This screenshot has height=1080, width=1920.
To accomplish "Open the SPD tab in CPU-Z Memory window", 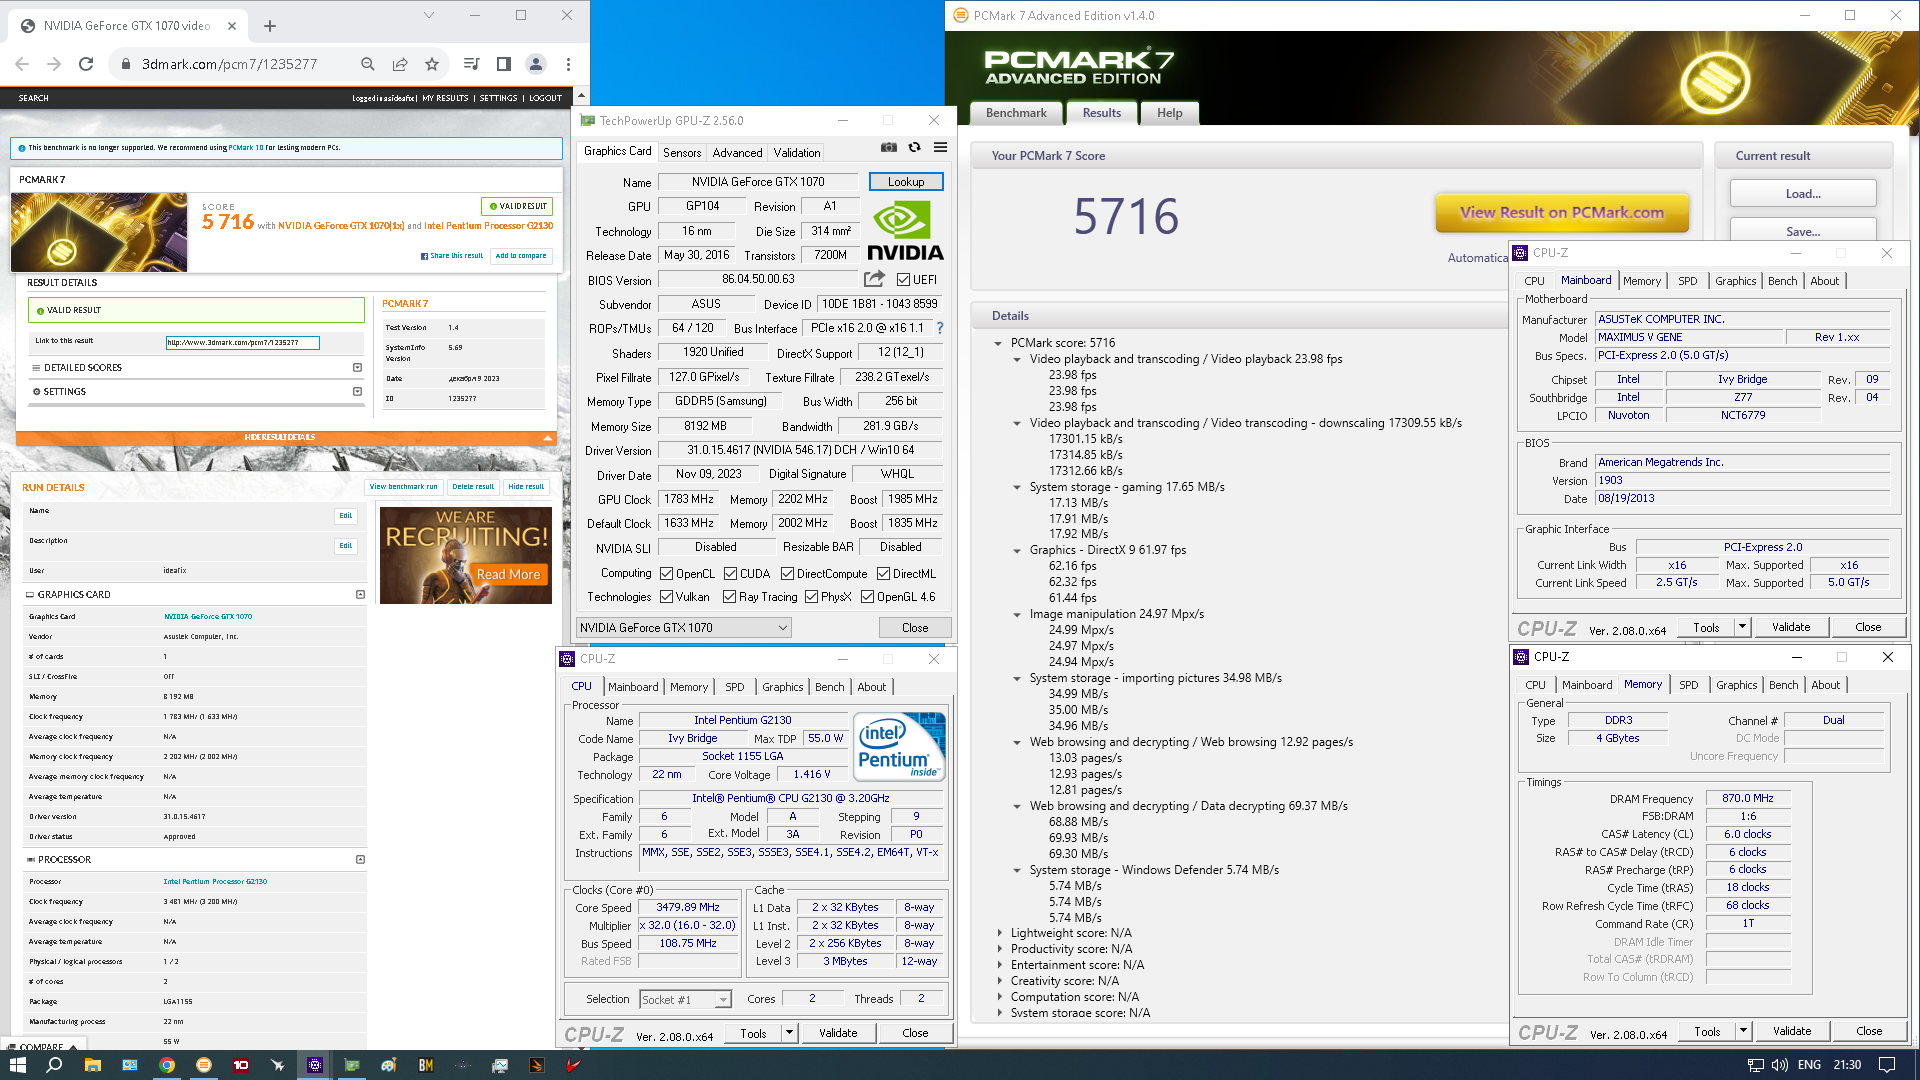I will [1689, 685].
